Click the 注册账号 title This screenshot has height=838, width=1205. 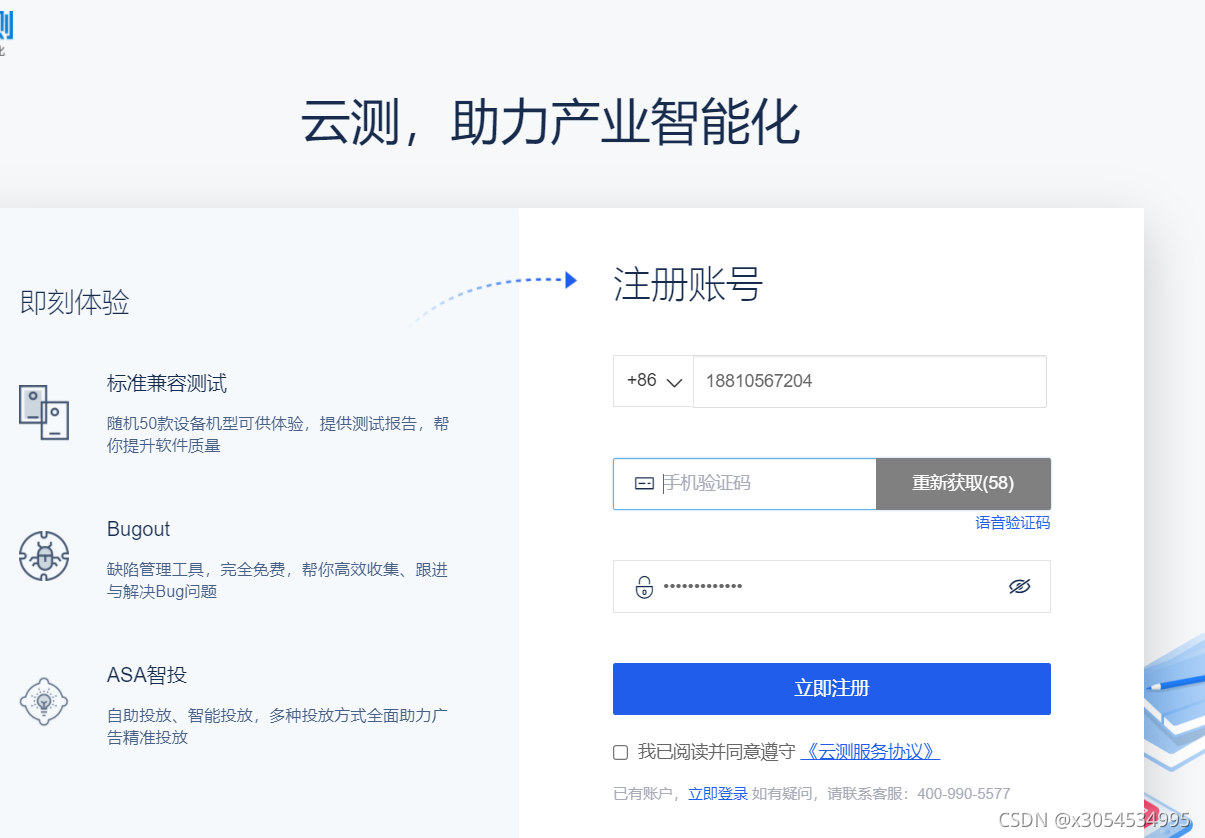click(x=688, y=285)
